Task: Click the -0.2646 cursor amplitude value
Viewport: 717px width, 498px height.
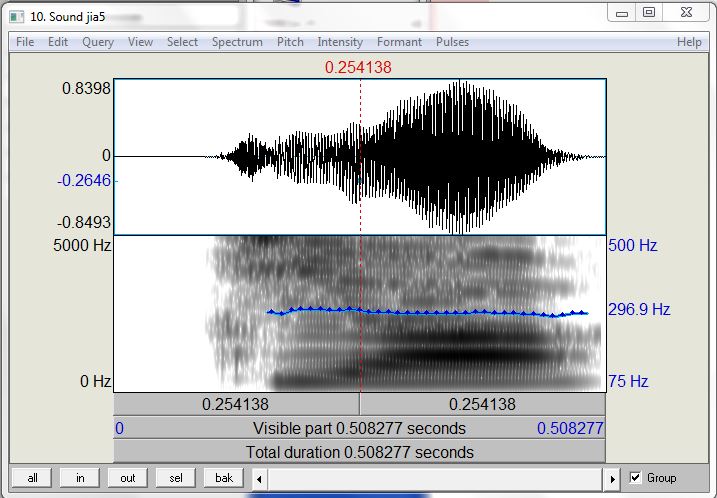Action: point(84,181)
